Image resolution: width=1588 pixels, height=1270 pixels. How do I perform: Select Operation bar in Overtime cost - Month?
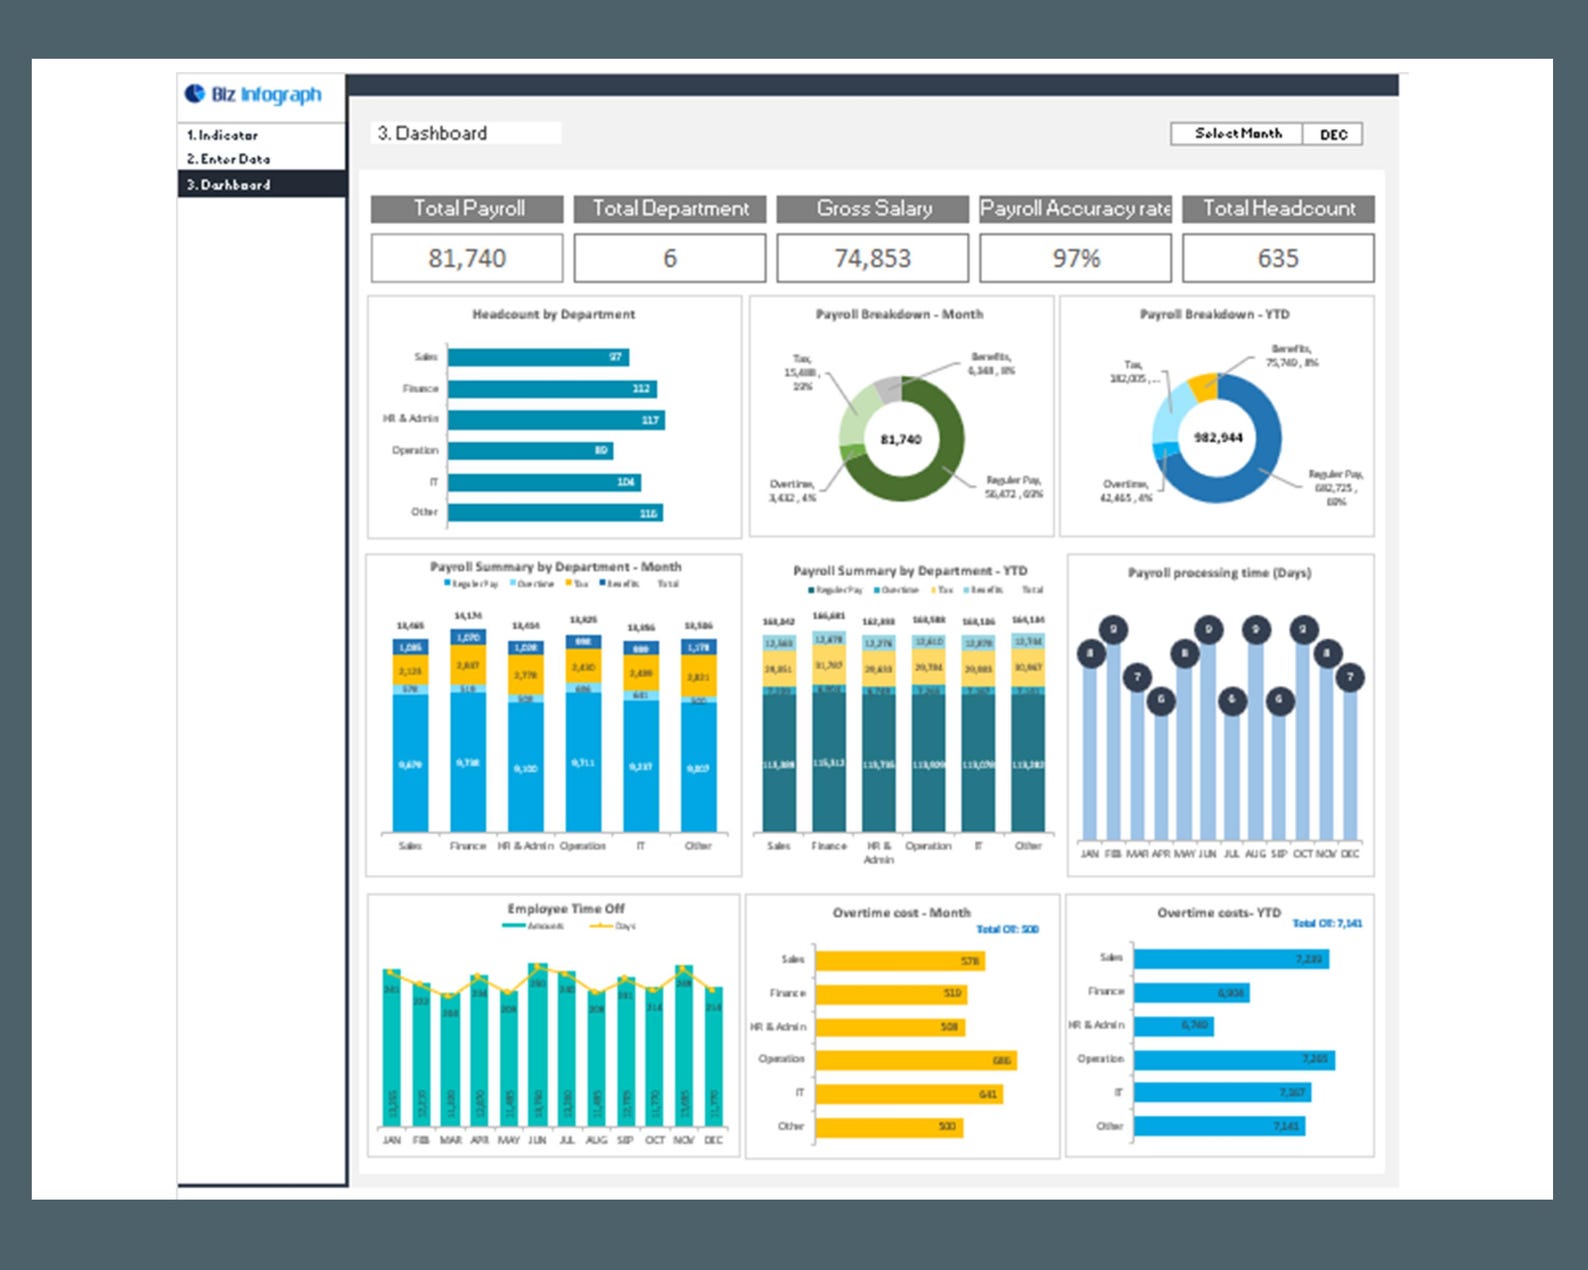916,1060
